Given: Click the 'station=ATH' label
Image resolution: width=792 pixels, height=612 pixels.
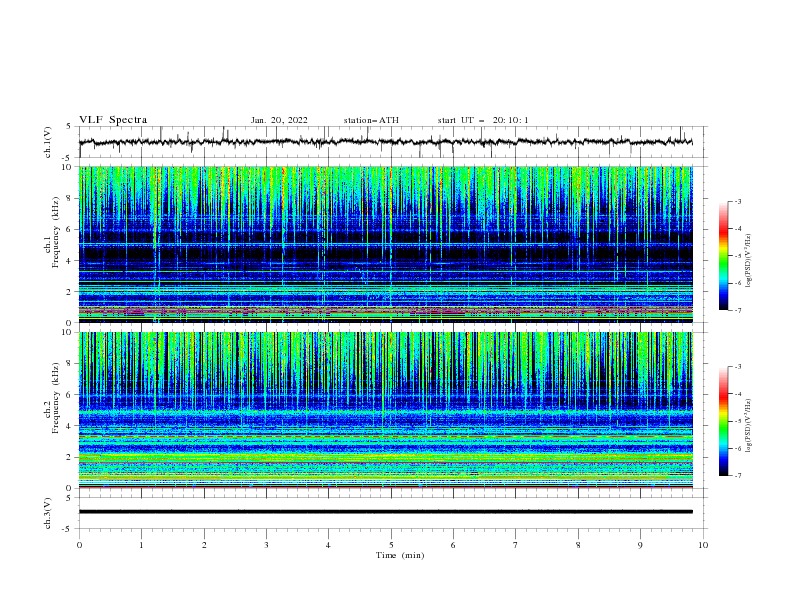Looking at the screenshot, I should pos(371,120).
